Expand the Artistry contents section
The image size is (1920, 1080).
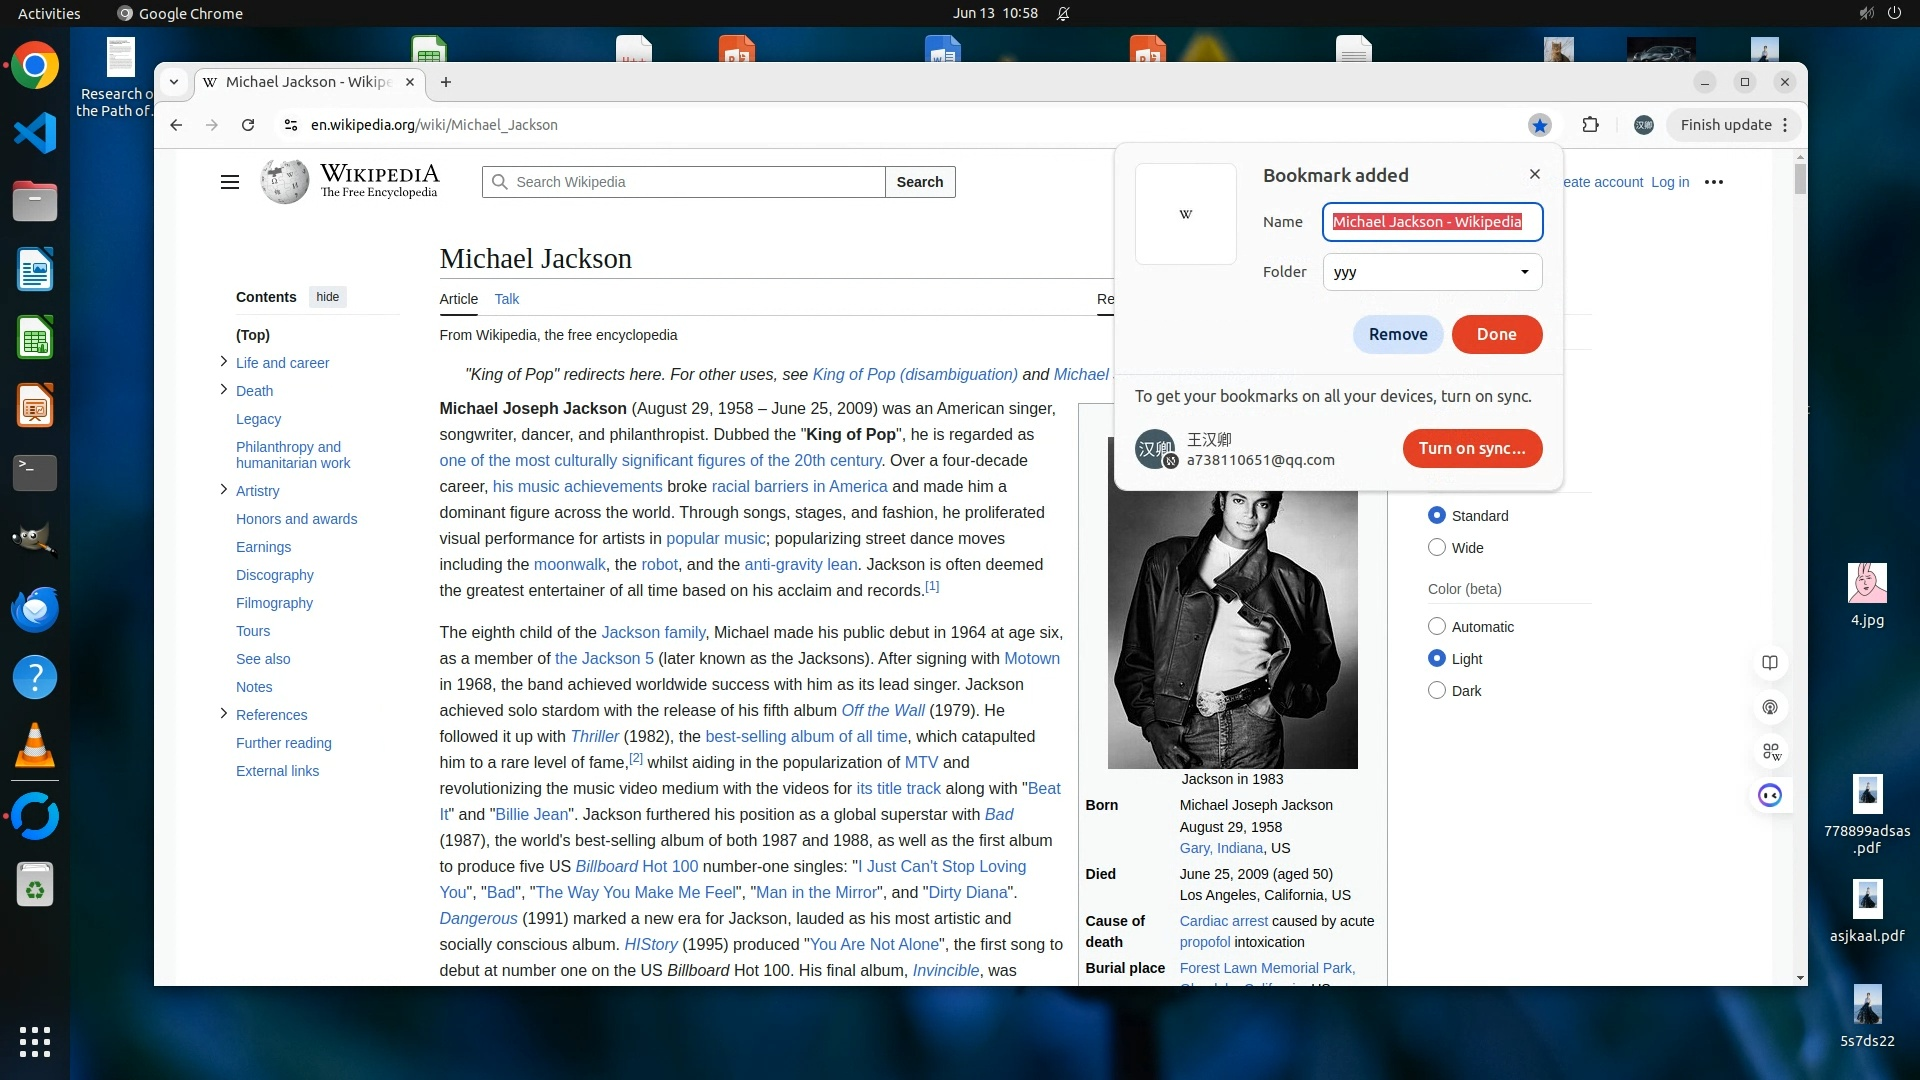223,490
